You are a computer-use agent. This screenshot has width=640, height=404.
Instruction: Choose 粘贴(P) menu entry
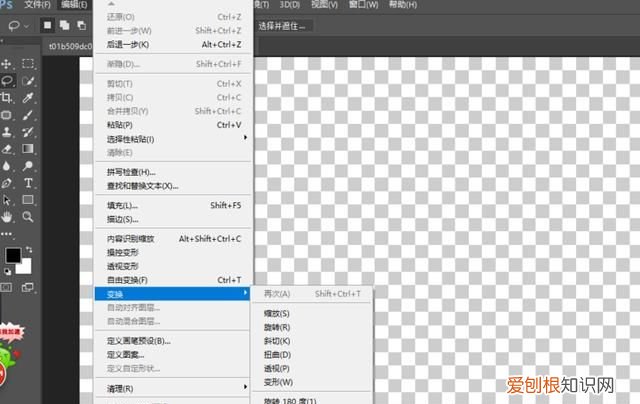coord(173,125)
